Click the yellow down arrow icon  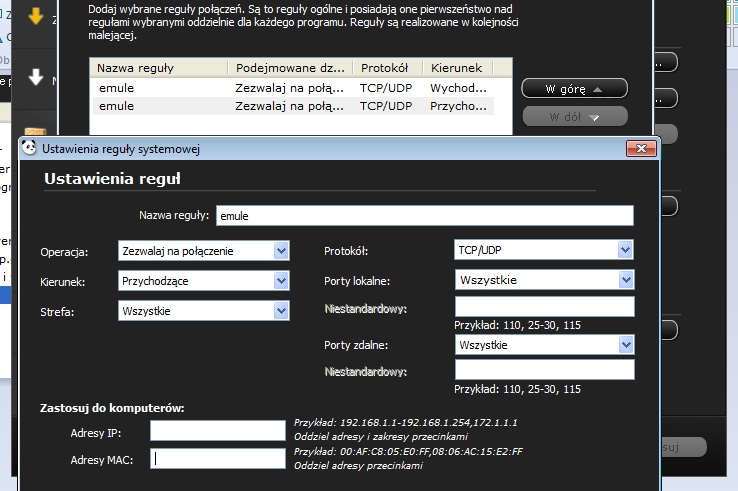pos(36,16)
